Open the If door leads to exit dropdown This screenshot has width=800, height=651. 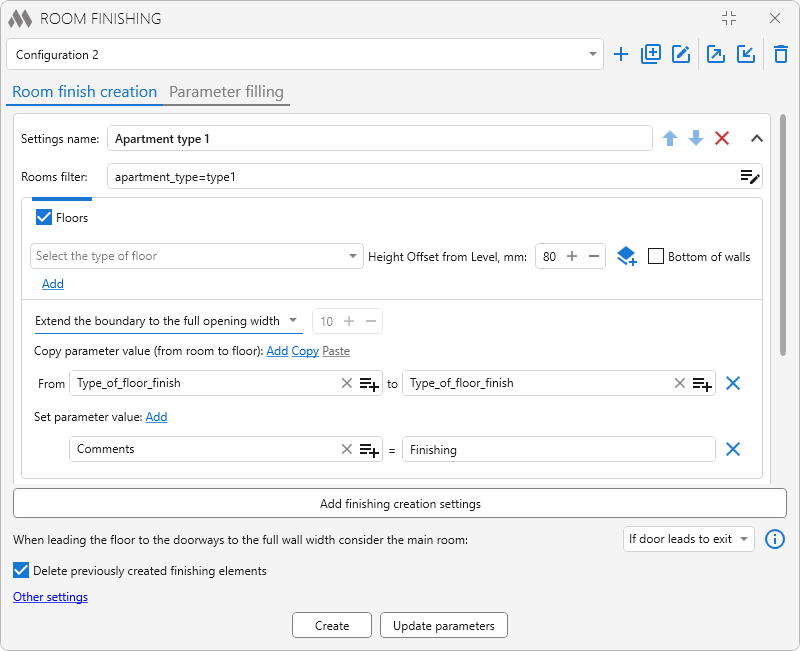(x=688, y=539)
